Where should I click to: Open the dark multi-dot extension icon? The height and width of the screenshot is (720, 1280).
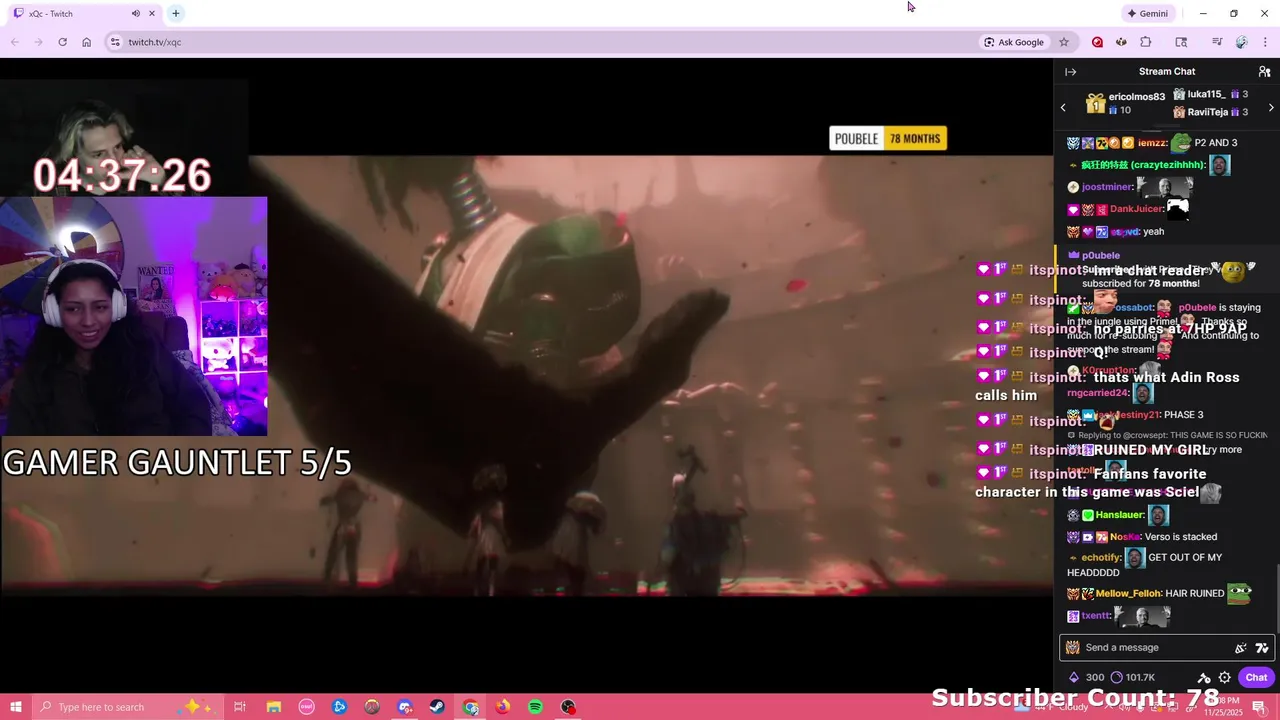(x=1121, y=42)
